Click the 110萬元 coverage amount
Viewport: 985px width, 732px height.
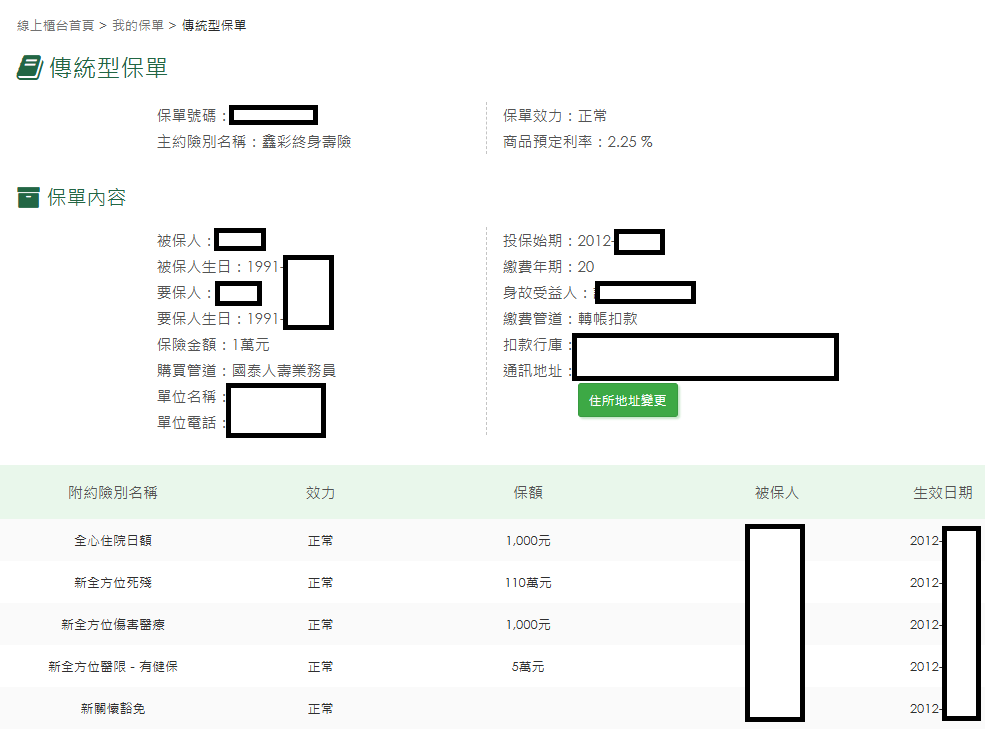[x=528, y=583]
